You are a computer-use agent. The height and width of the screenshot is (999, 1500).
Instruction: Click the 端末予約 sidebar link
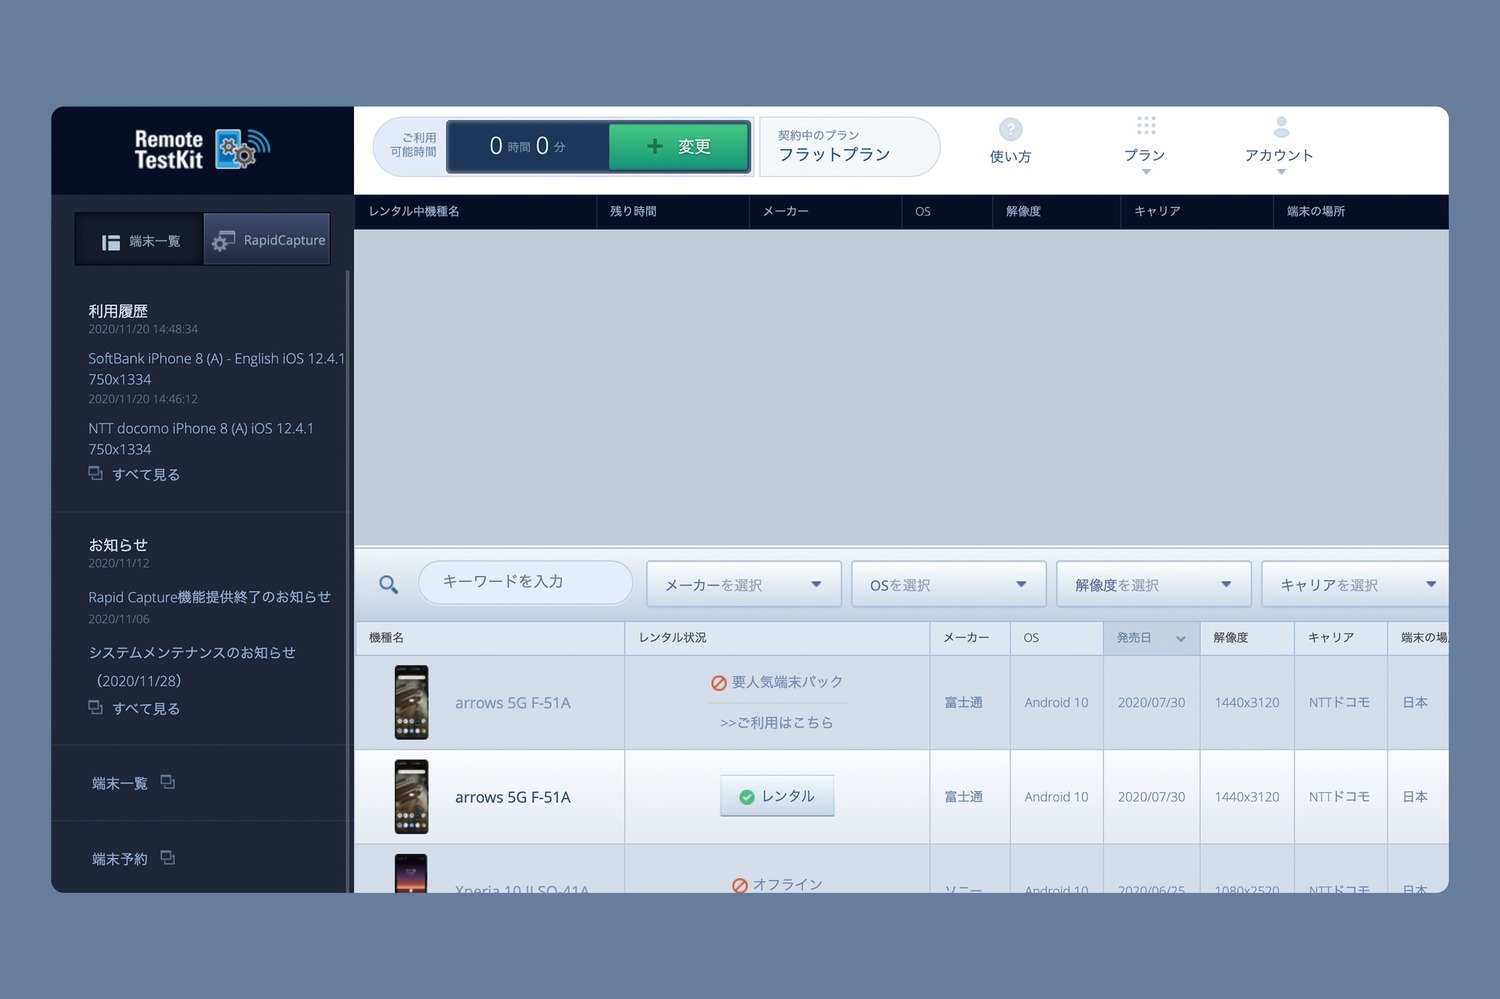(x=120, y=858)
